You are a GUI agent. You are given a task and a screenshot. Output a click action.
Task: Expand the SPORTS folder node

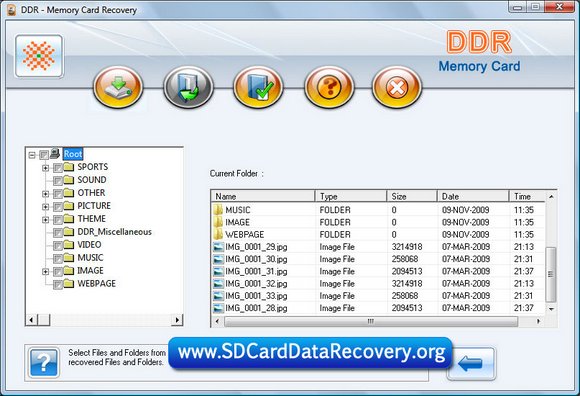pyautogui.click(x=45, y=168)
